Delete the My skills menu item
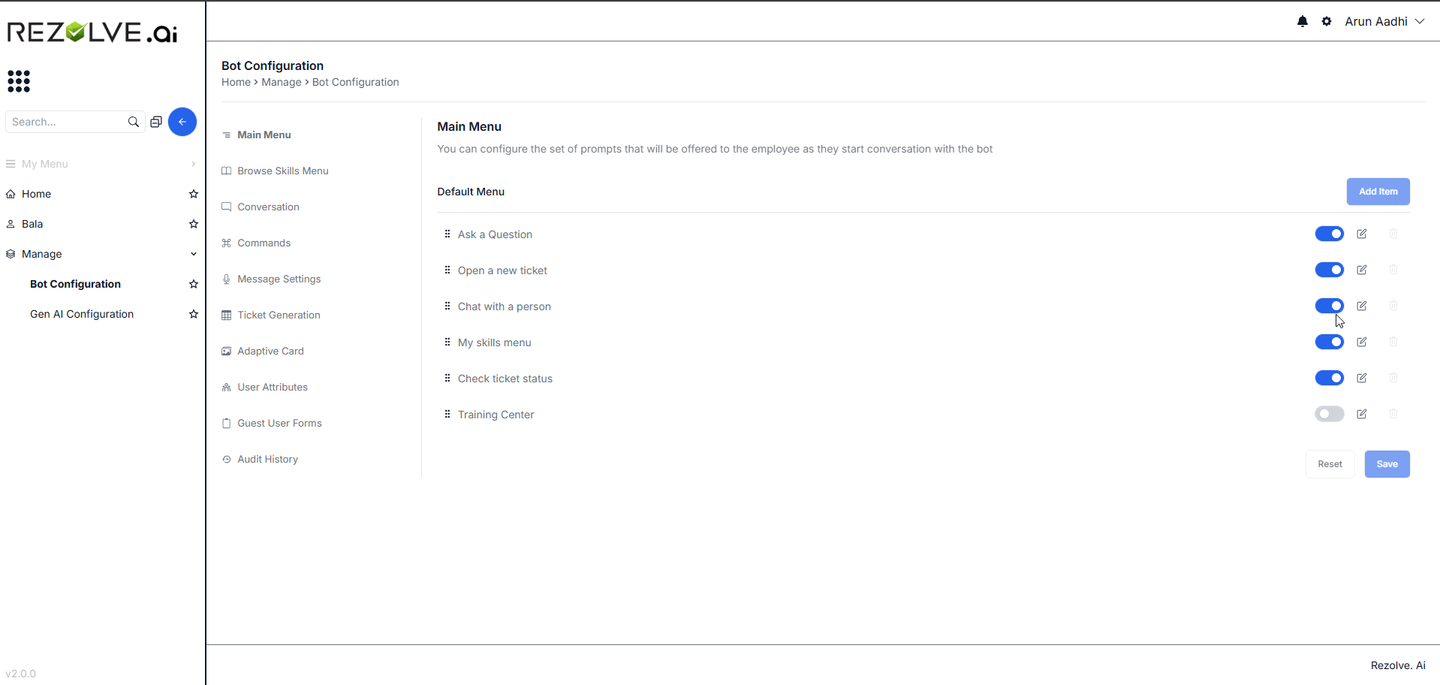 coord(1393,342)
